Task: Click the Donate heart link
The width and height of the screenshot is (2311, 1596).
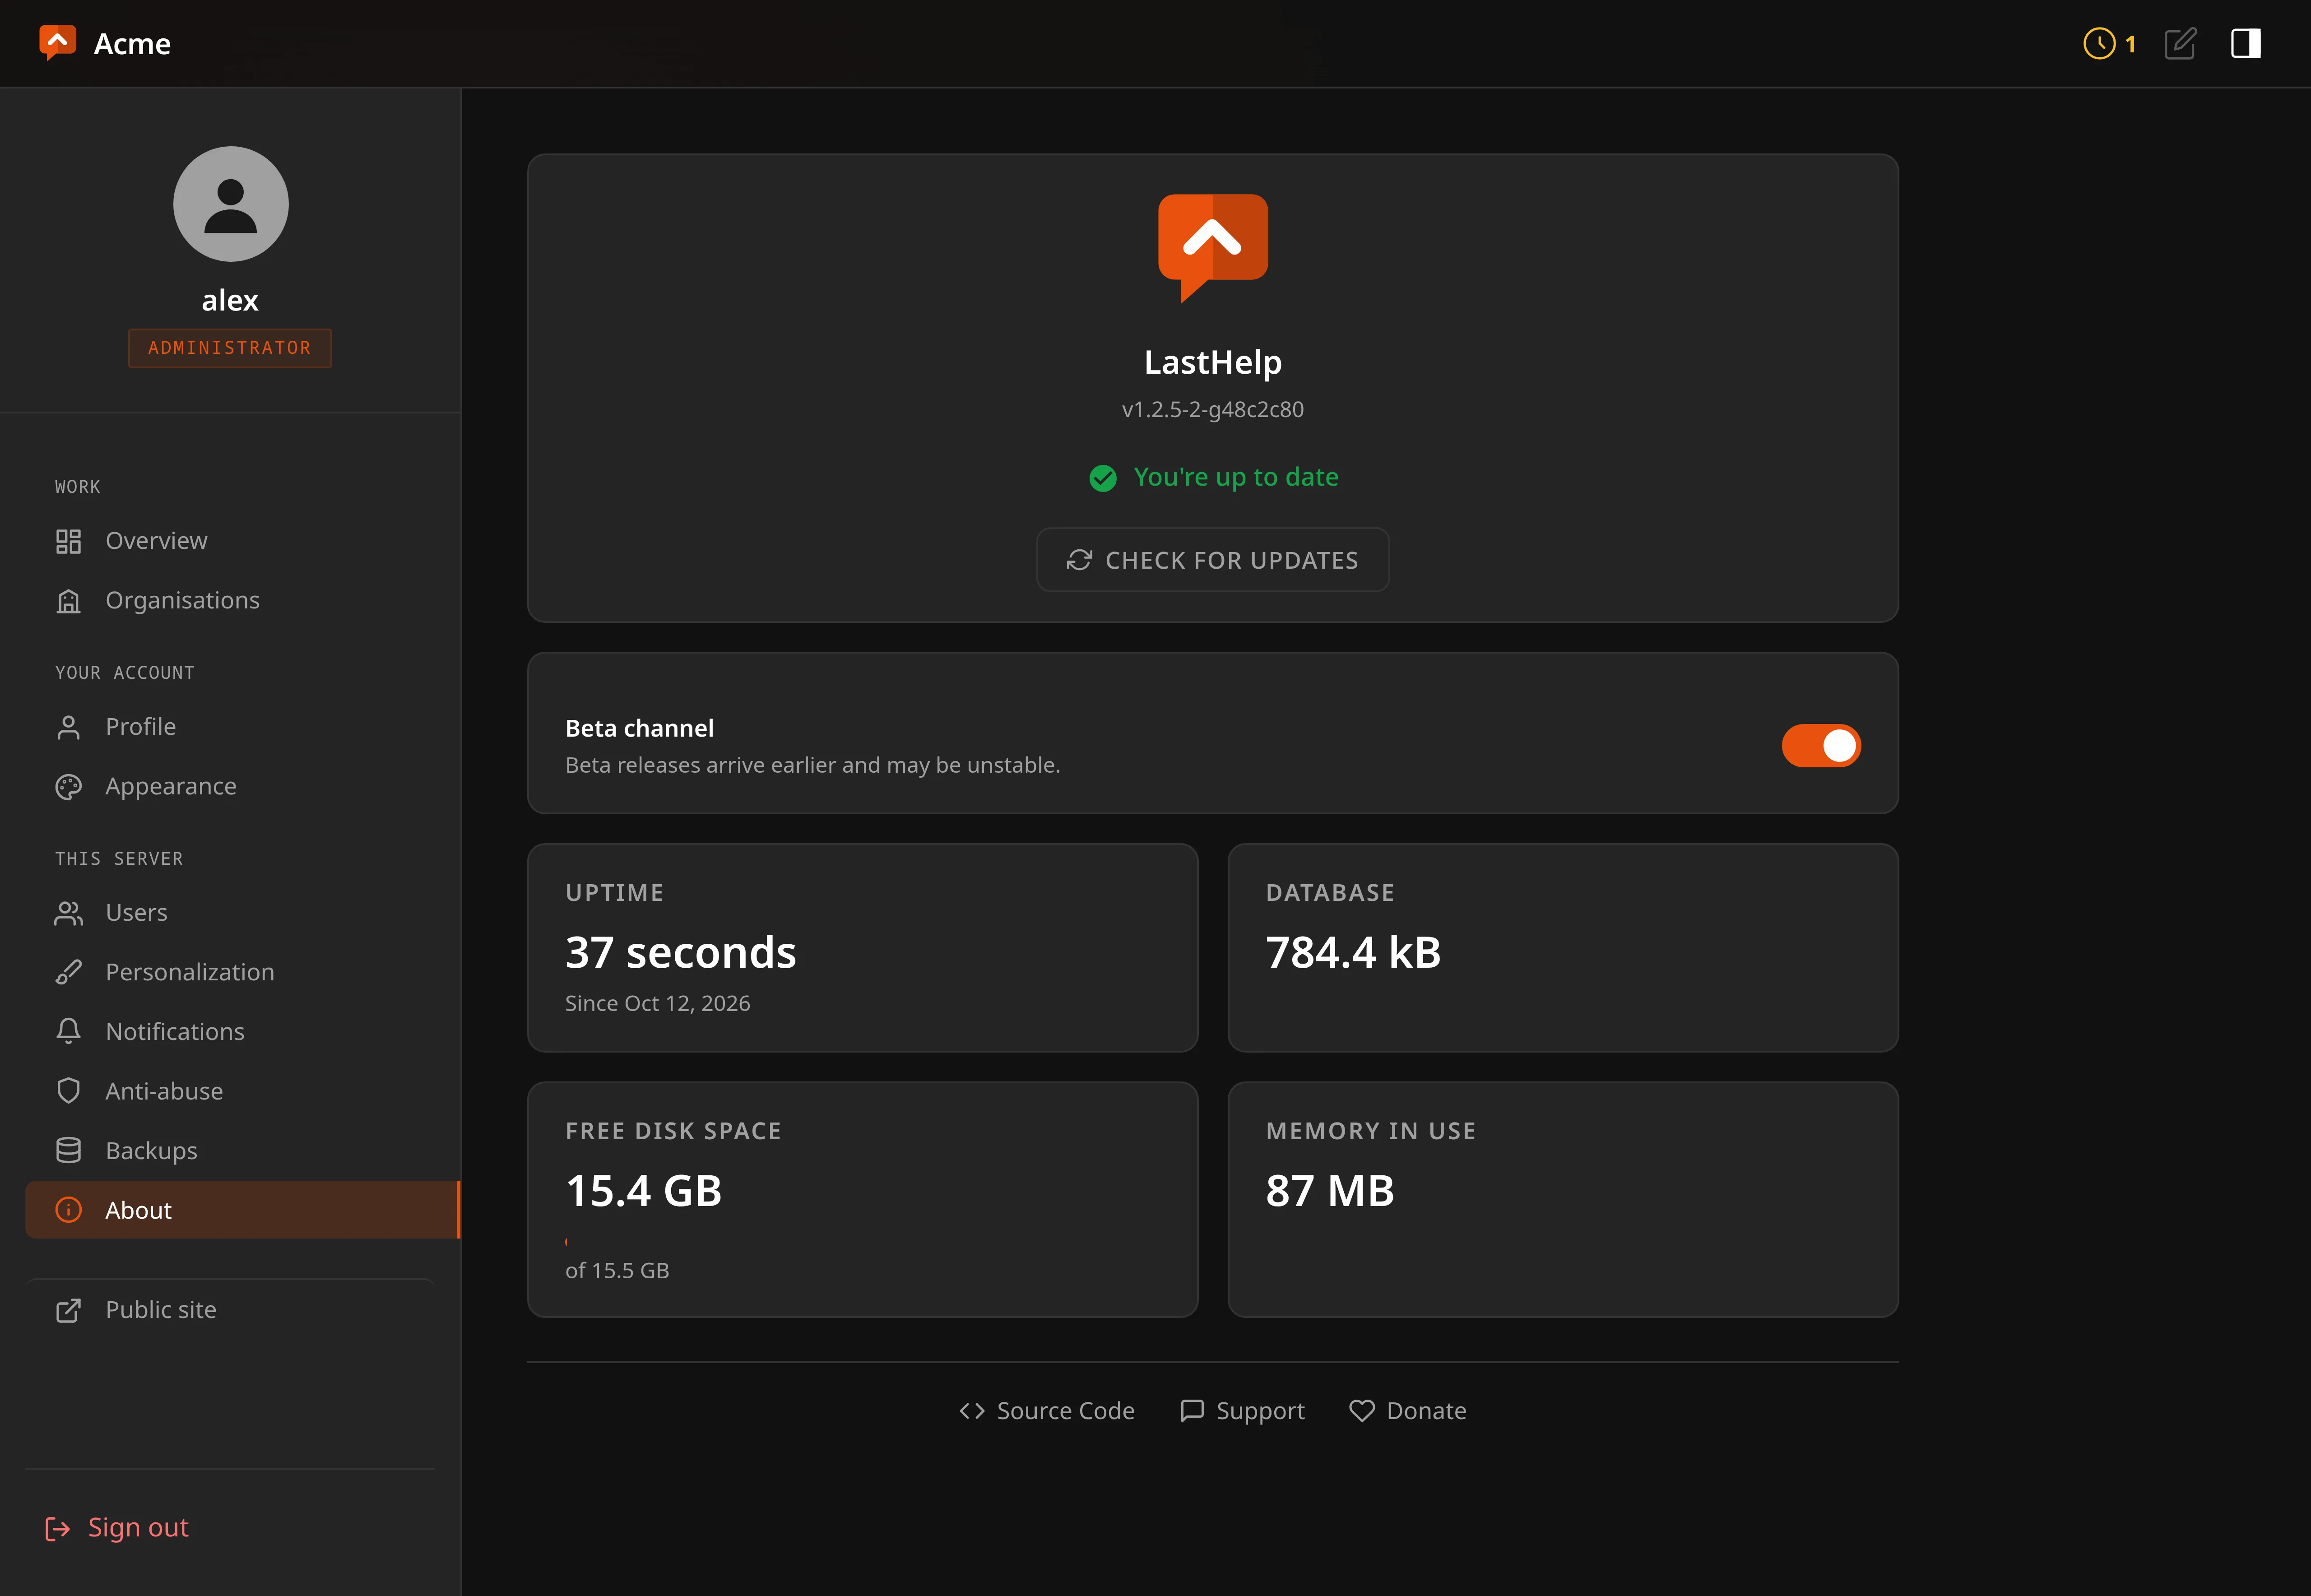Action: click(x=1407, y=1411)
